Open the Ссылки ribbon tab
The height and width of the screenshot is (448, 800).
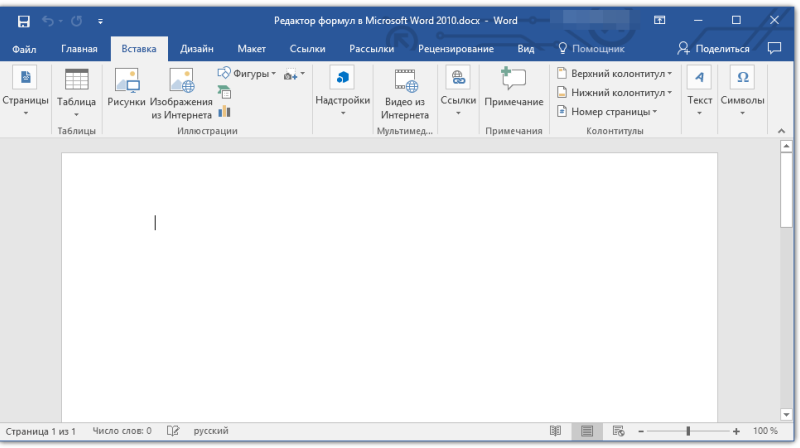tap(307, 49)
